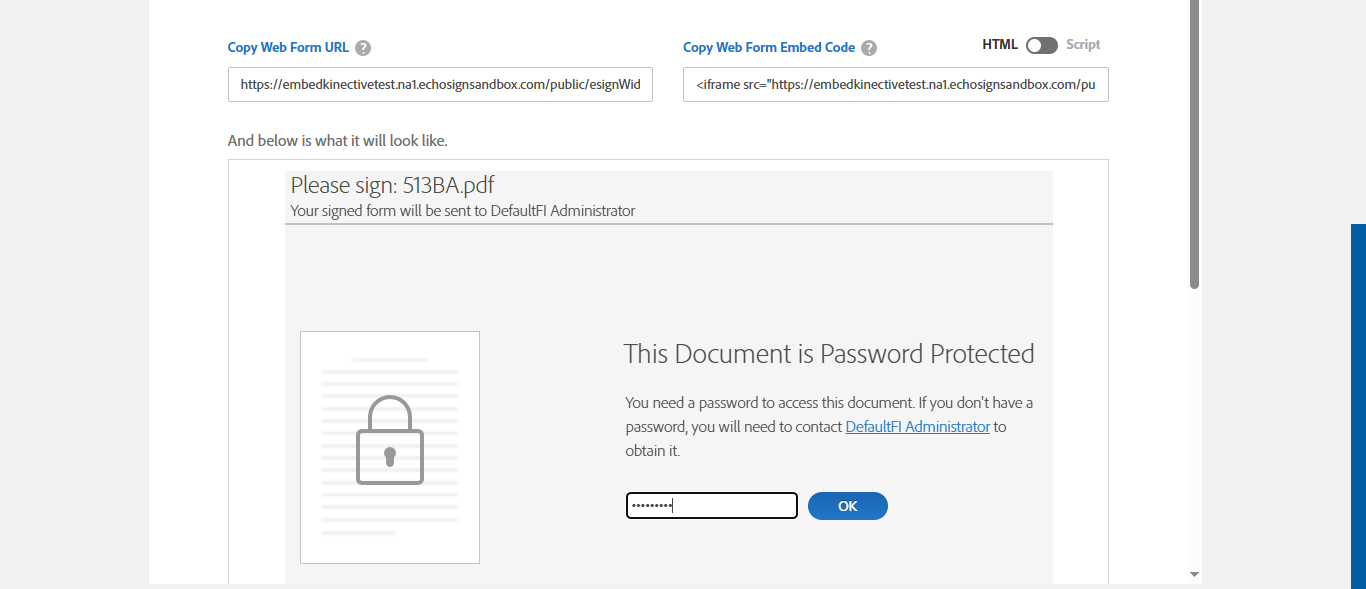Click into the document password field

click(x=711, y=506)
